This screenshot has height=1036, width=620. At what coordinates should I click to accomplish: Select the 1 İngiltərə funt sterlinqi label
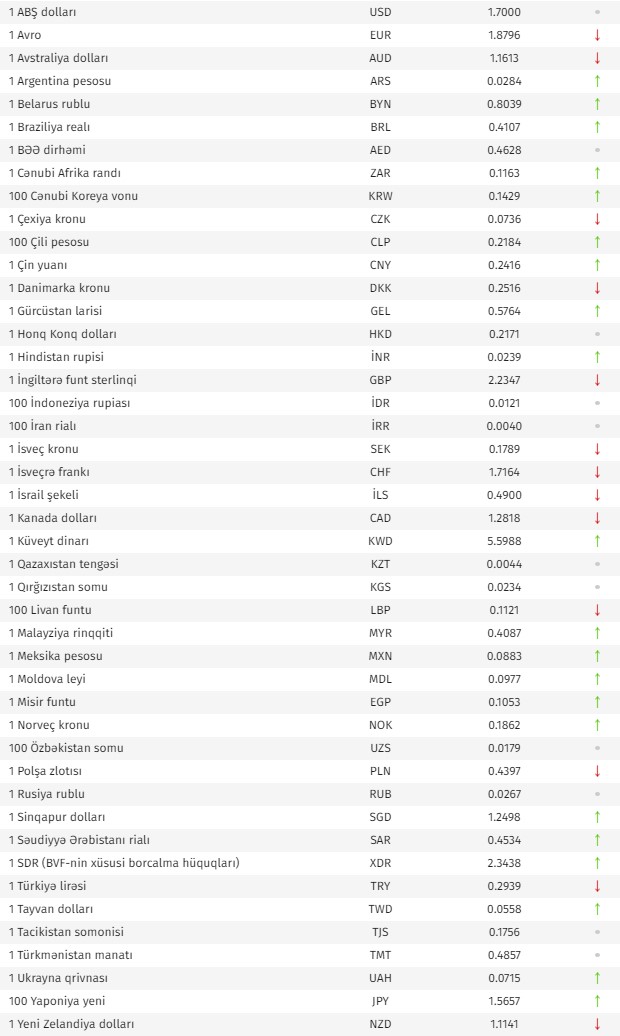coord(73,380)
